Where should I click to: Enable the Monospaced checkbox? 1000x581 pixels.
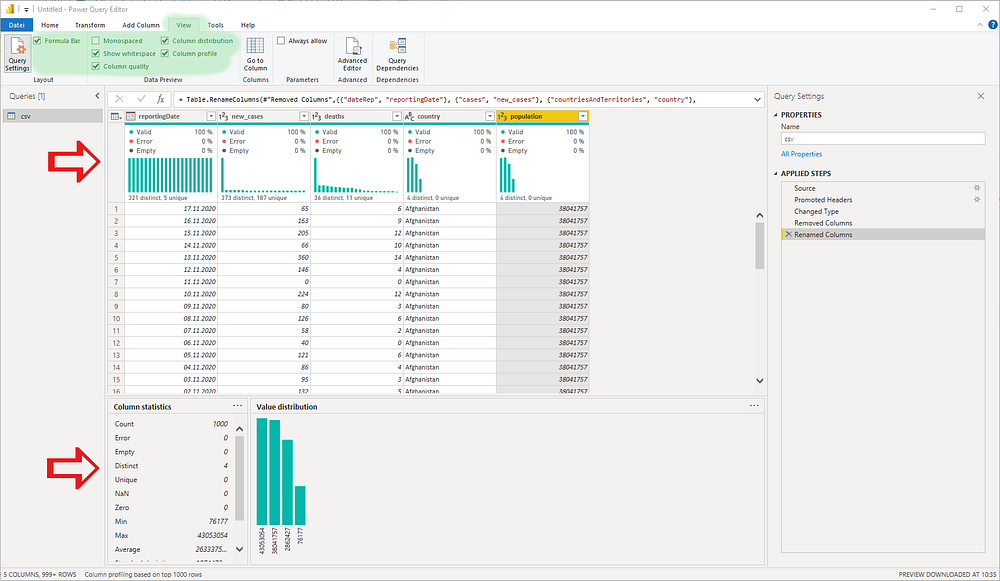tap(96, 41)
